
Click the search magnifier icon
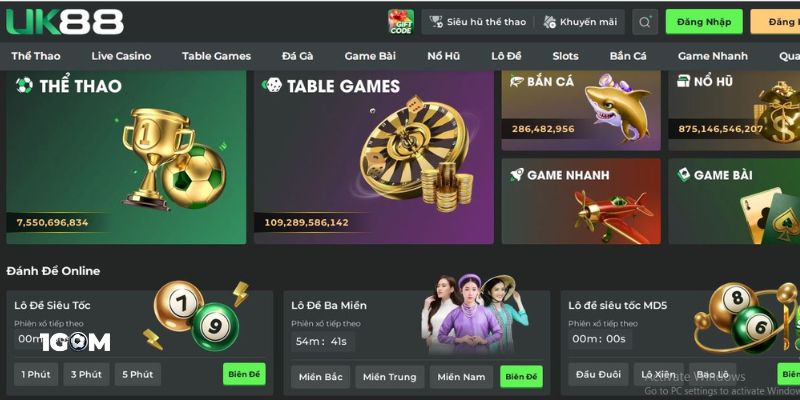pyautogui.click(x=645, y=22)
